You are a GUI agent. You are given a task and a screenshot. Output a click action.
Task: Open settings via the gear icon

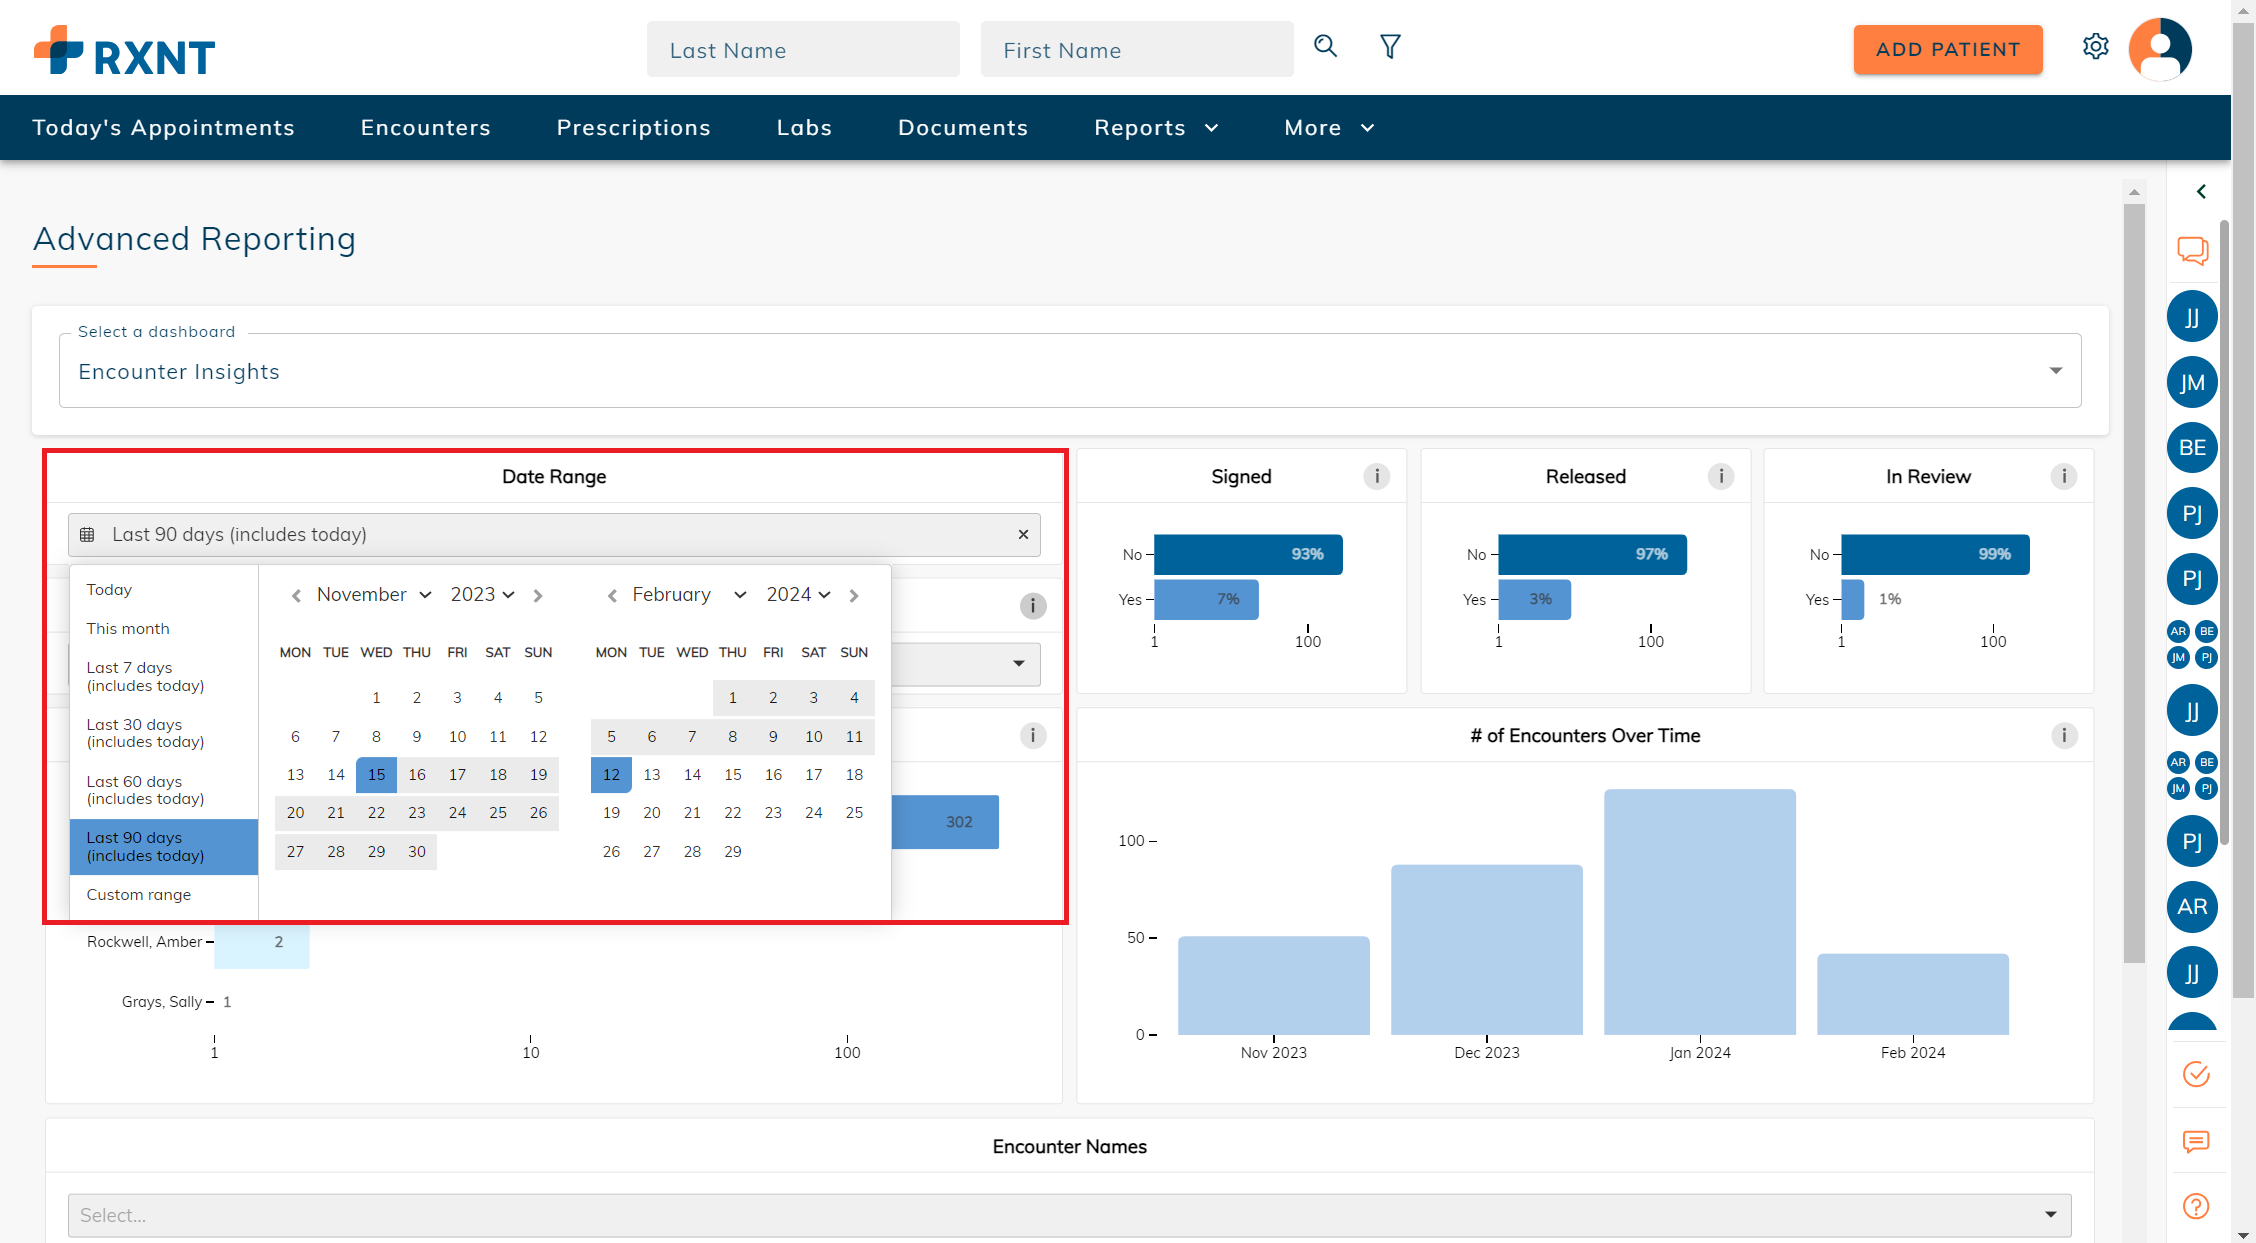(2096, 47)
